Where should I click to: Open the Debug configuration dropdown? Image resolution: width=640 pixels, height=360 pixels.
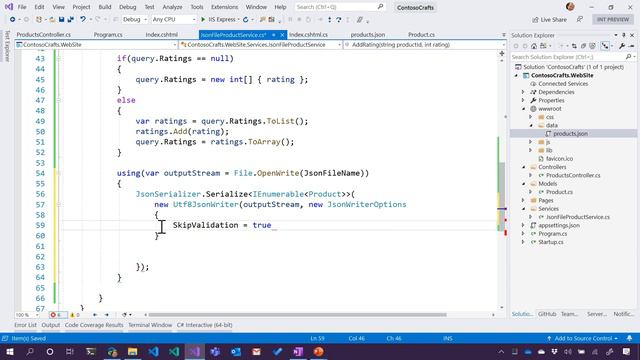coord(135,19)
